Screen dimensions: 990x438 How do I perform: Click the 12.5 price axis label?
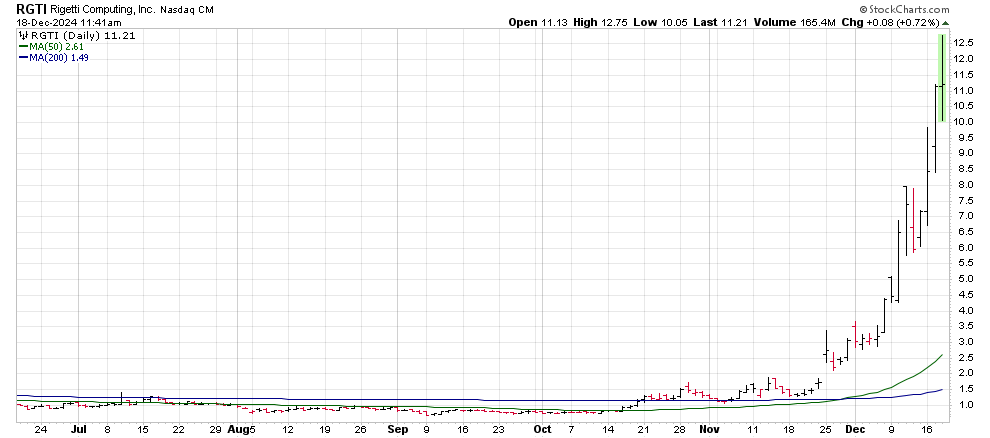coord(963,43)
